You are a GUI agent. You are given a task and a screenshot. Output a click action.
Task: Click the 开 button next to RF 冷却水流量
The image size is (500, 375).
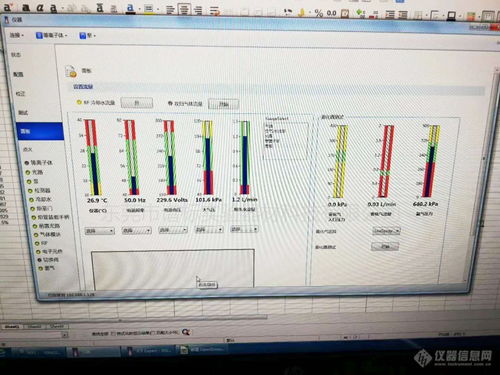[137, 103]
